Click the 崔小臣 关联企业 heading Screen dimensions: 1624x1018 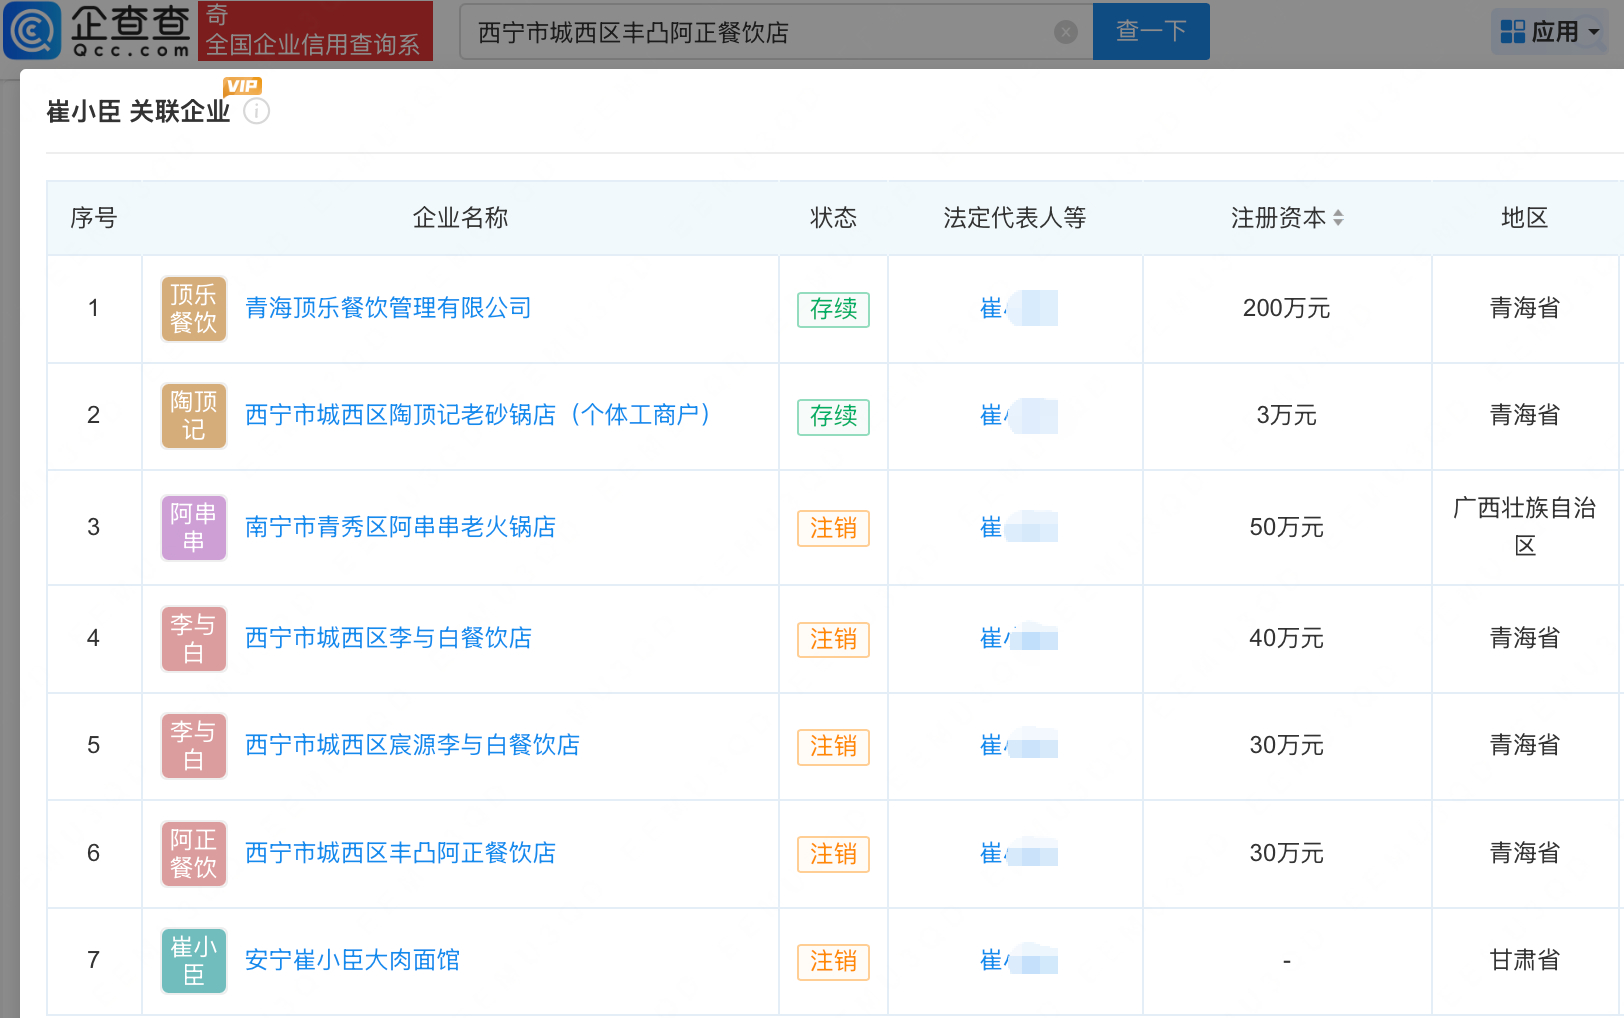[138, 111]
